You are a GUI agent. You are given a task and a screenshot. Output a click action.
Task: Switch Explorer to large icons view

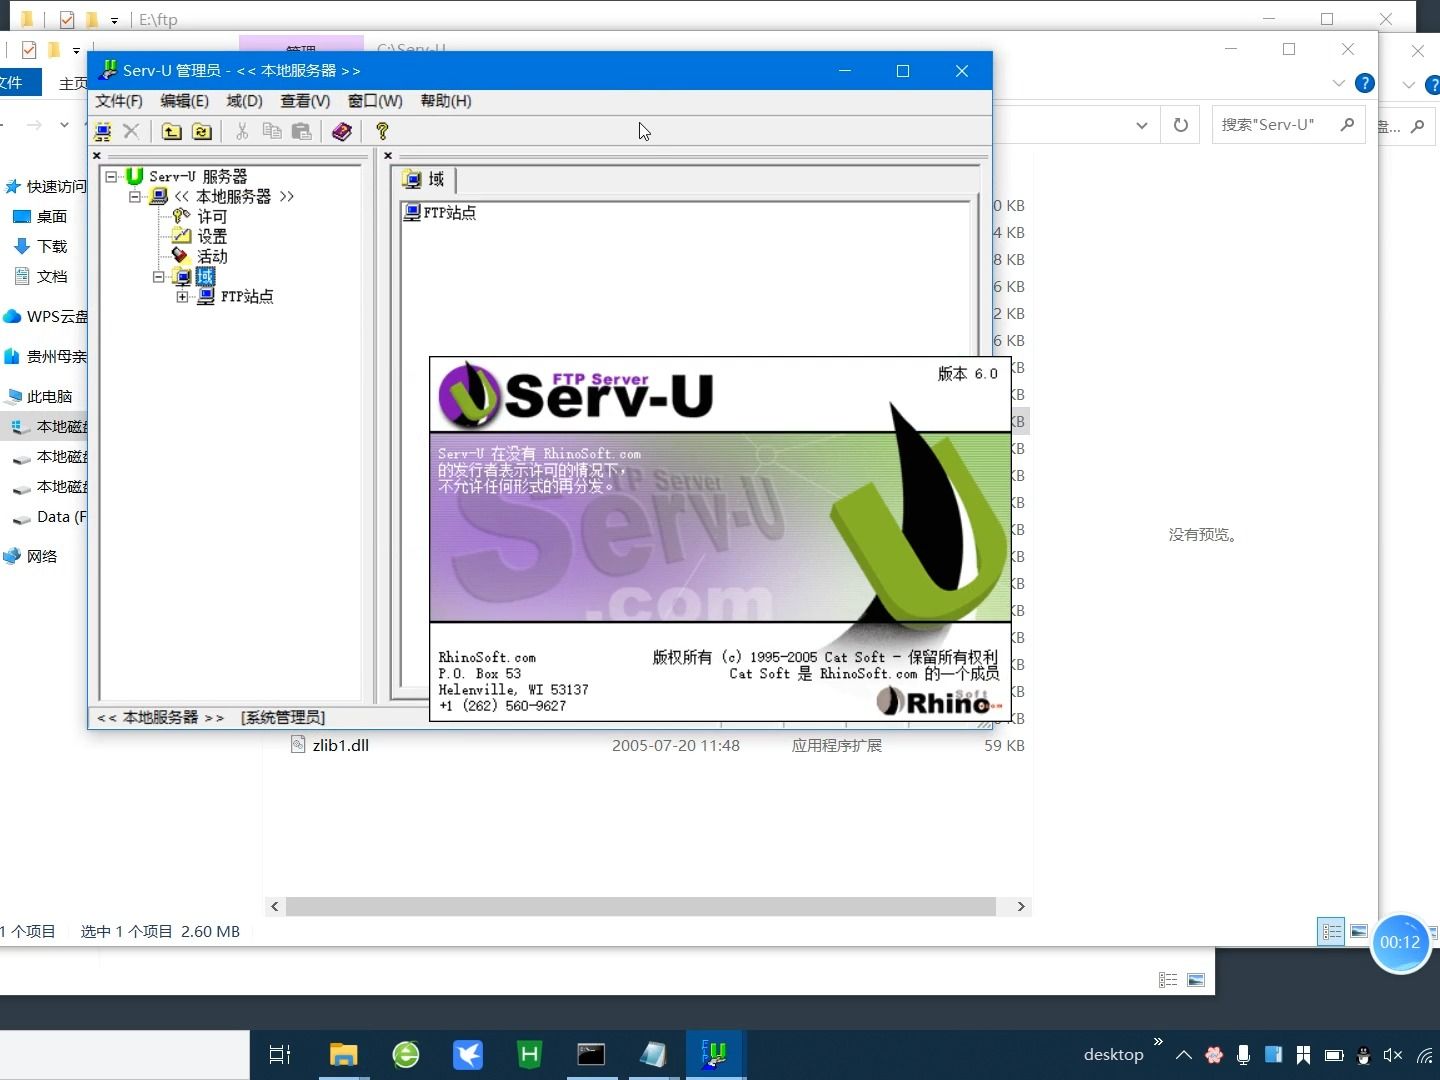1358,931
